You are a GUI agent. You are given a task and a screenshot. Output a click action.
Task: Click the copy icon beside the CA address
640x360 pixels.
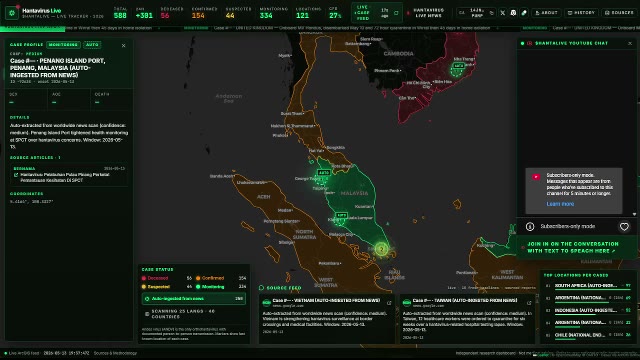(491, 13)
